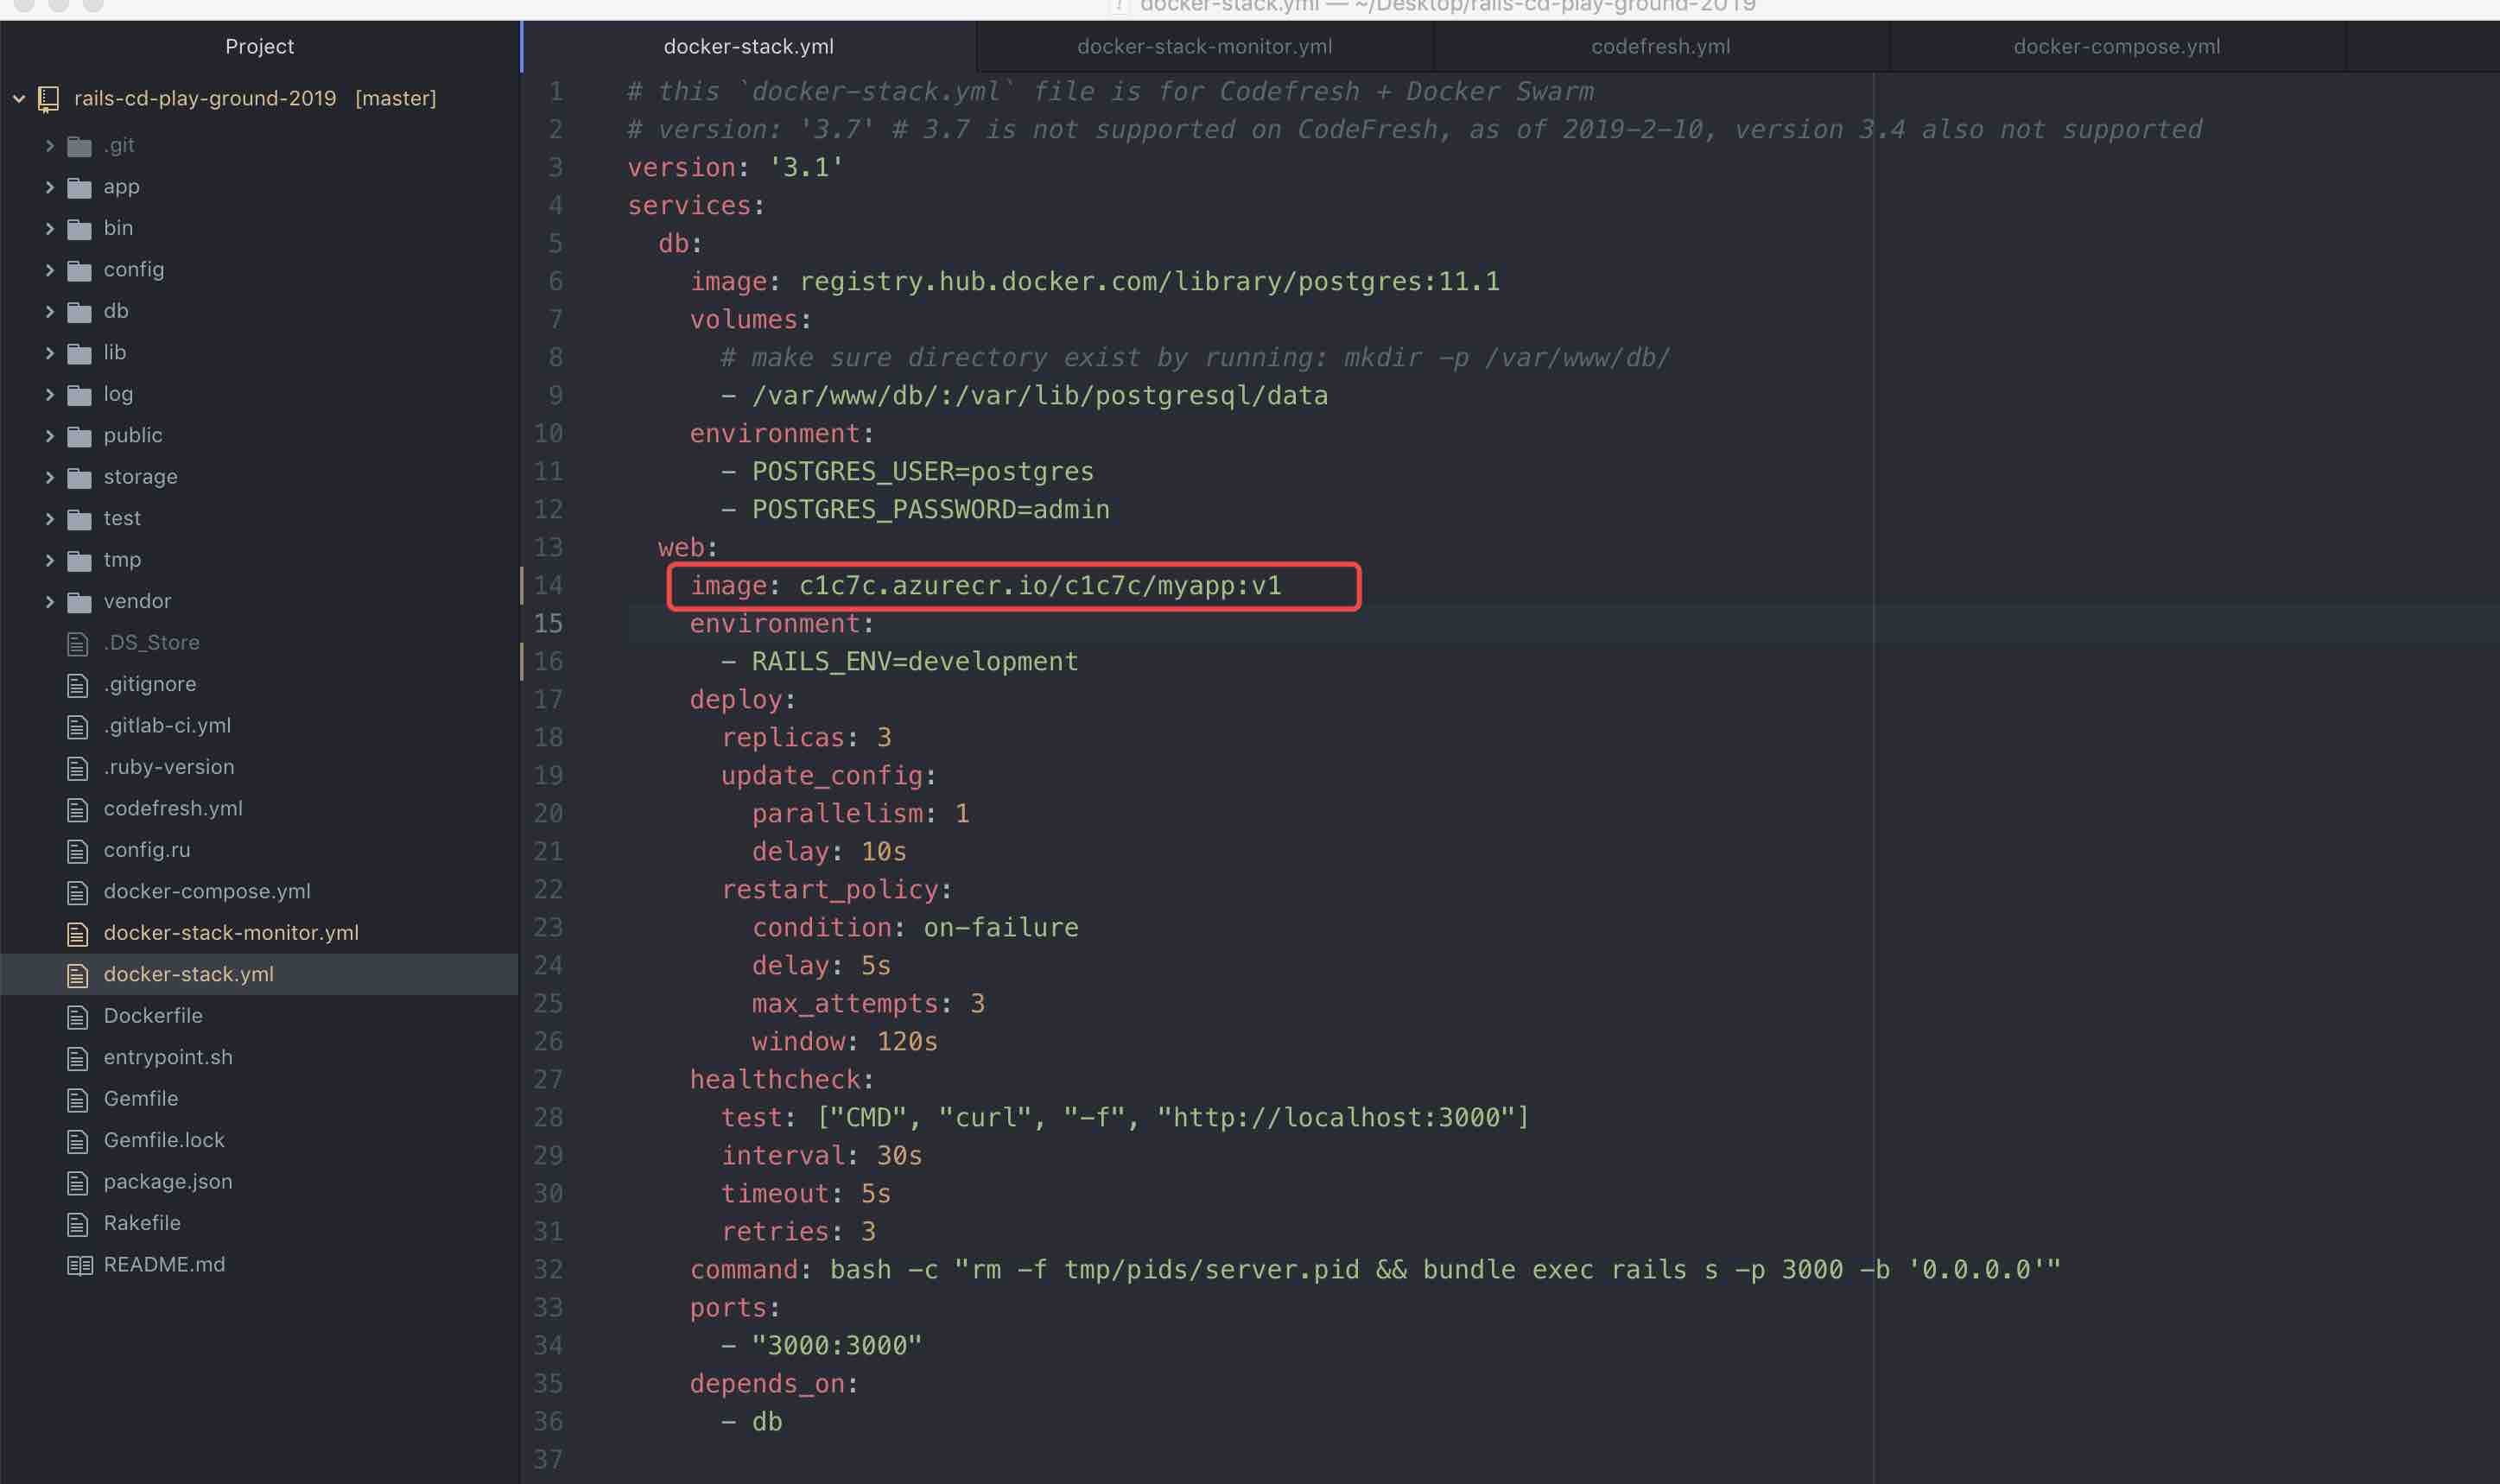Screen dimensions: 2500x1484
Task: Click the README.md file icon
Action: tap(78, 1264)
